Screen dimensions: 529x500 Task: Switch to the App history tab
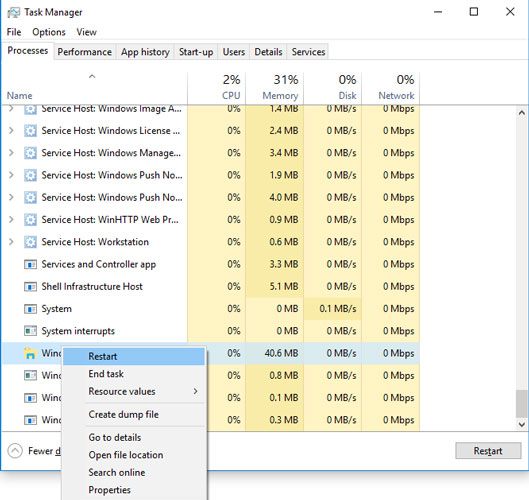(145, 52)
